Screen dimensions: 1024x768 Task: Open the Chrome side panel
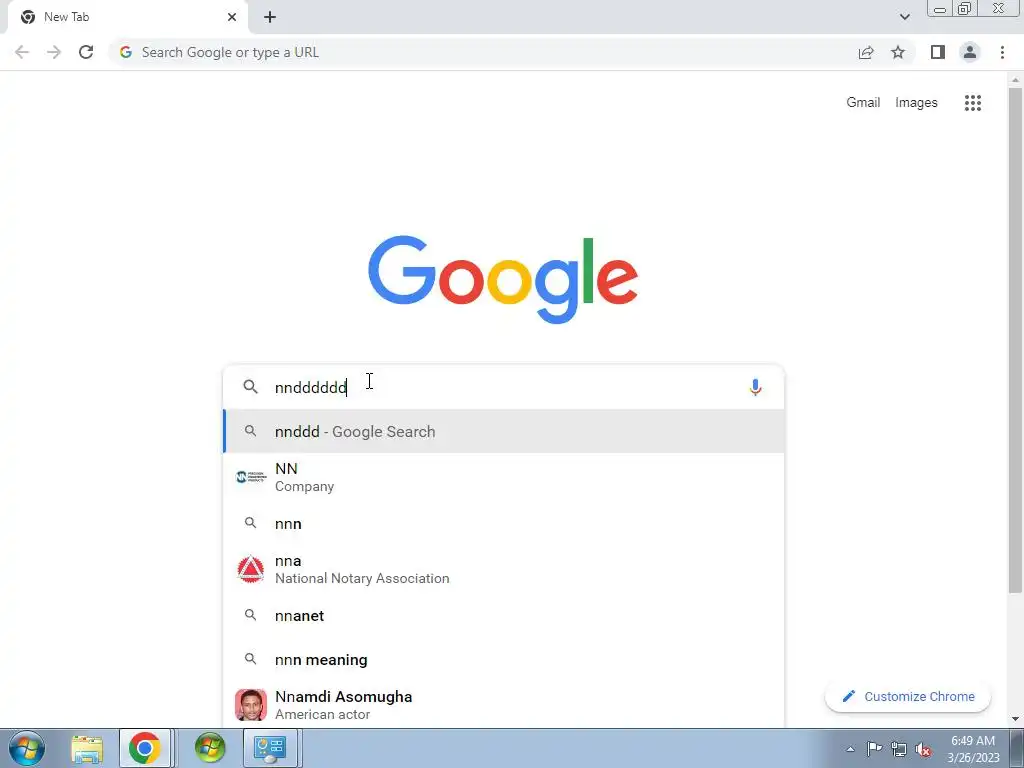coord(938,52)
